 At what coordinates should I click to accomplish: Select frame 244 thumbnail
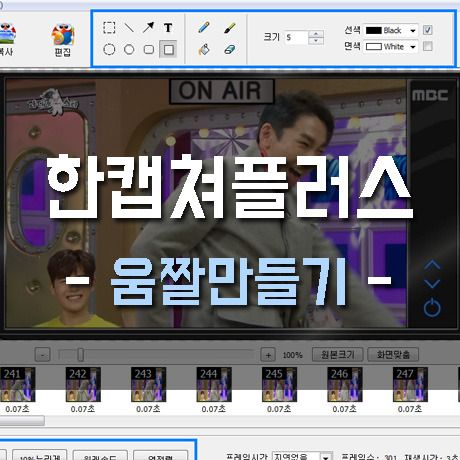[x=214, y=384]
